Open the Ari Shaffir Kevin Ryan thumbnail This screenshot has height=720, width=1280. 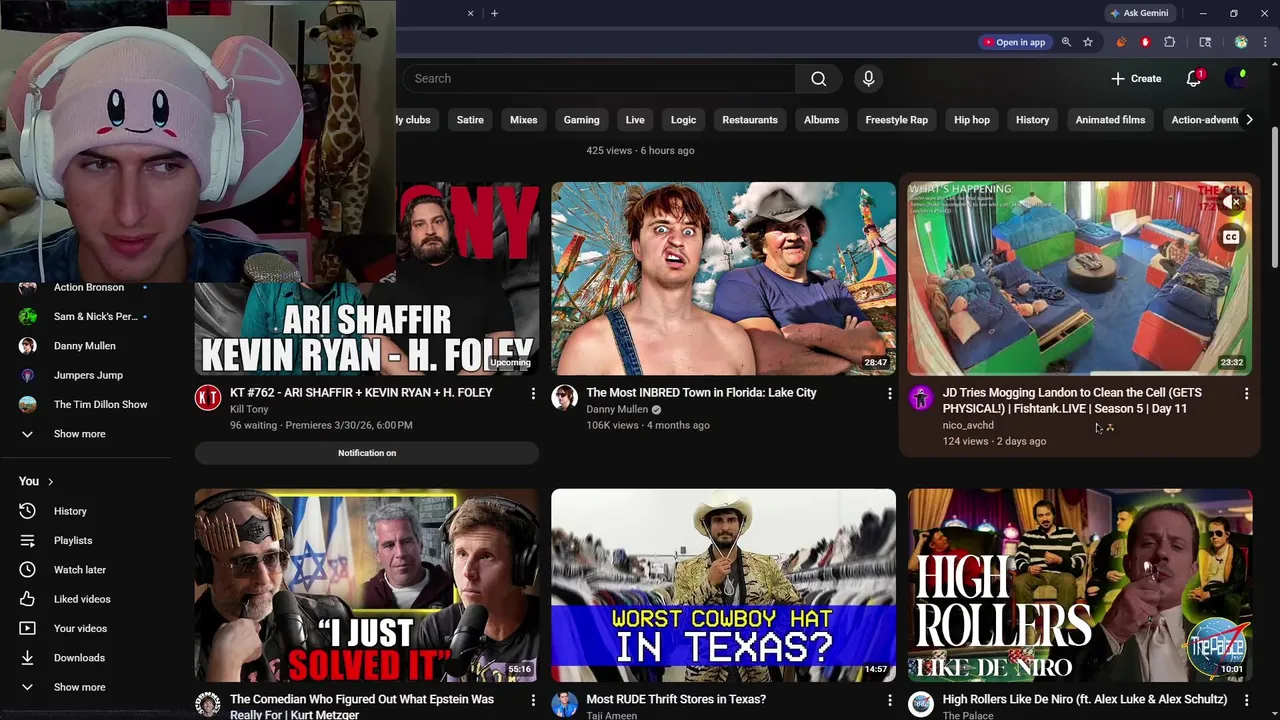pos(367,279)
